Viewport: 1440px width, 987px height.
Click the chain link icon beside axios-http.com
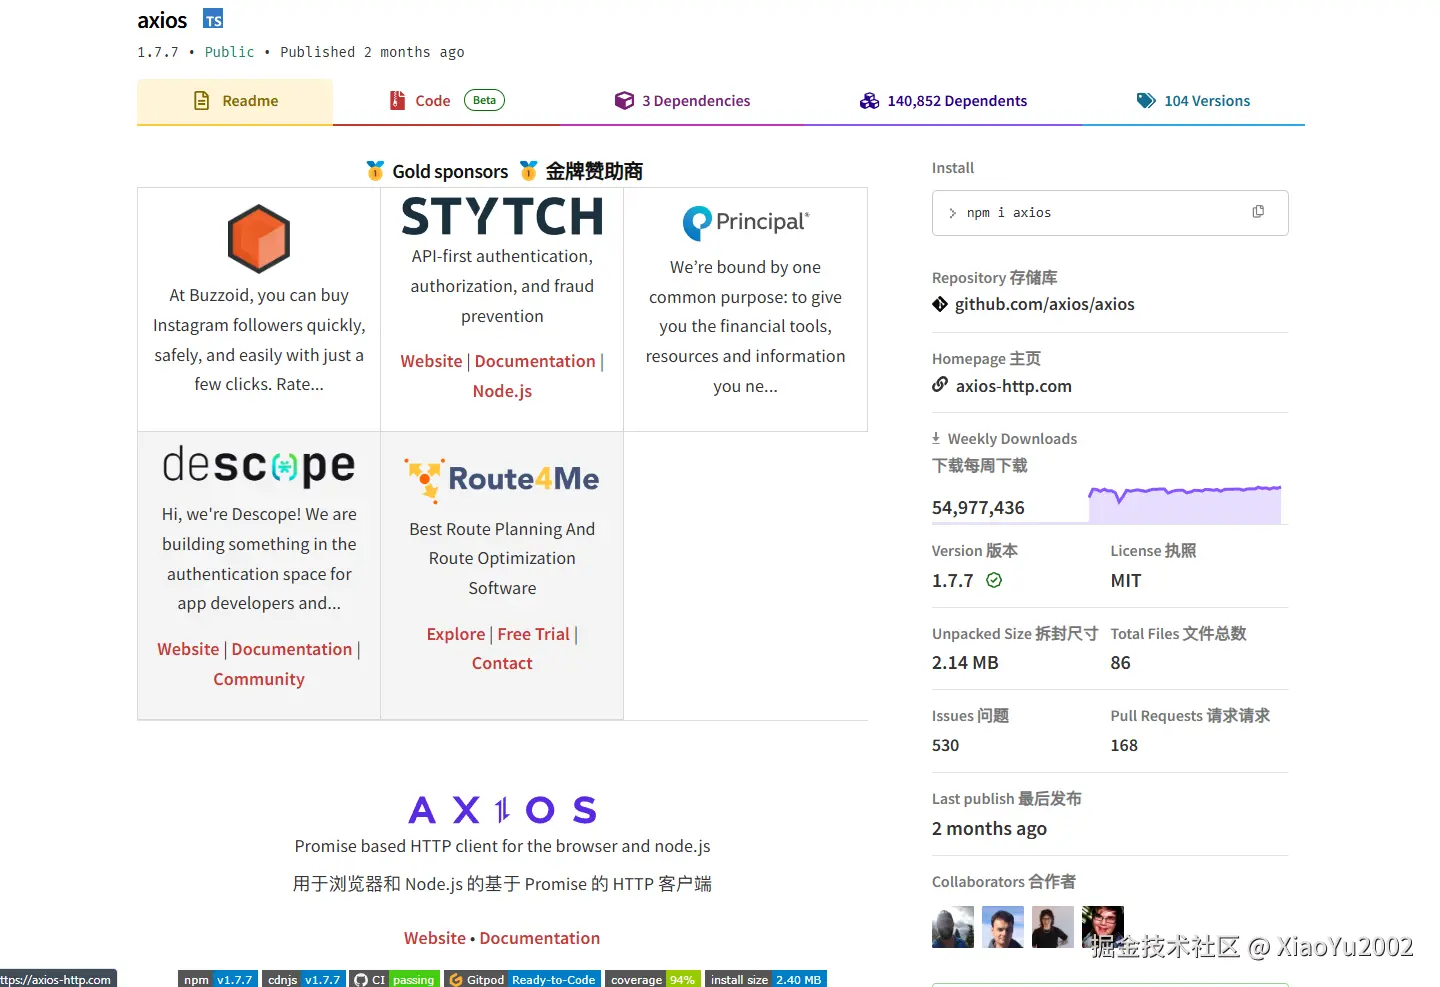point(940,384)
